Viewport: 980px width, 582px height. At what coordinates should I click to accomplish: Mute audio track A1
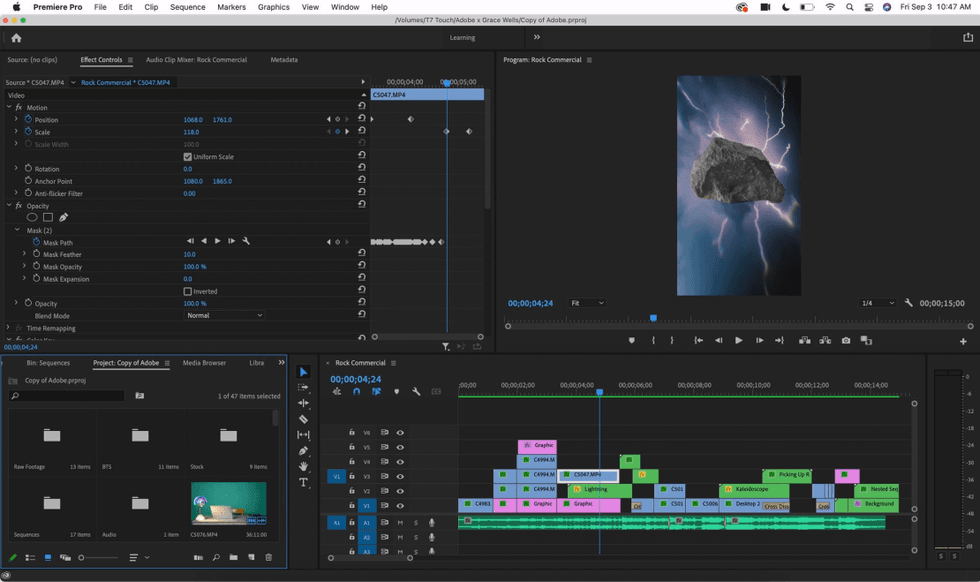(400, 523)
